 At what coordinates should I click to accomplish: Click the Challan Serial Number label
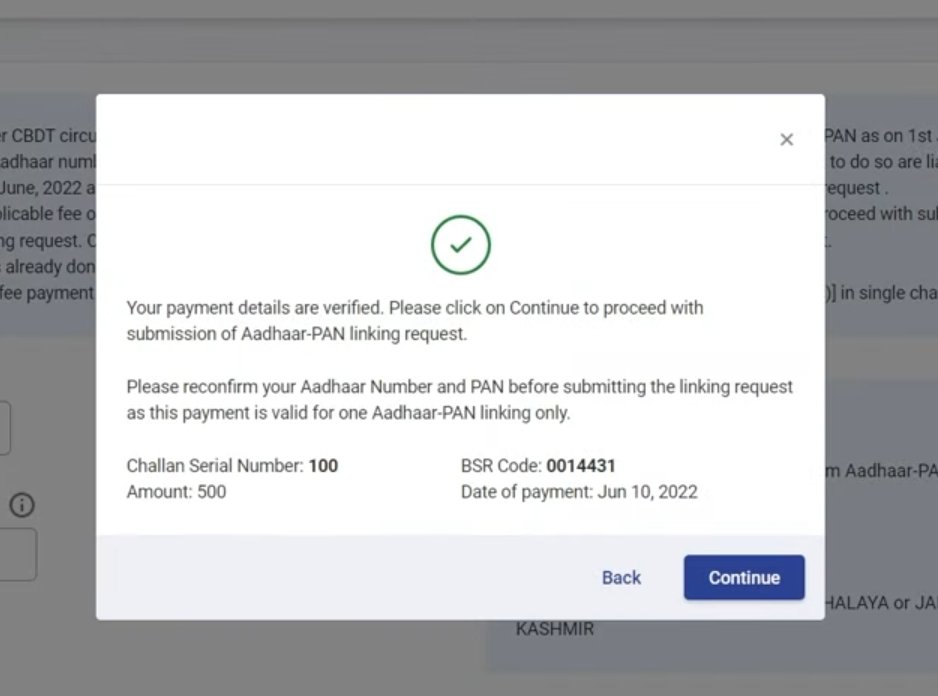tap(215, 466)
